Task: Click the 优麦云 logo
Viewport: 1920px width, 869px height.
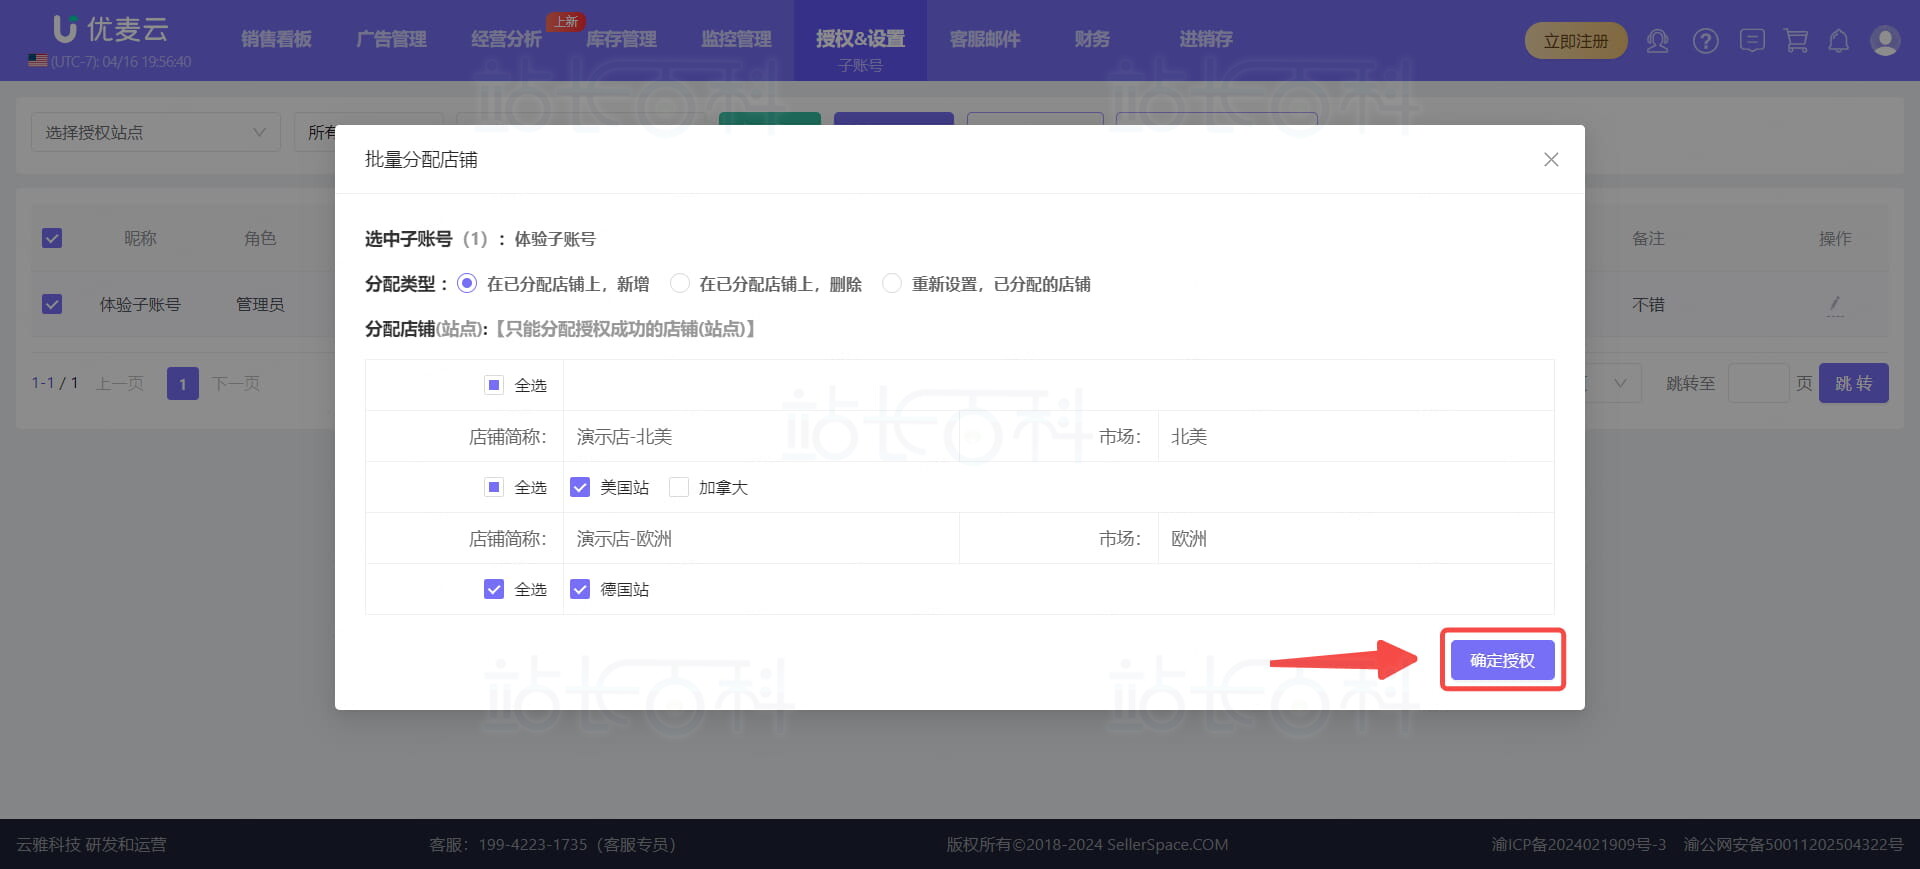Action: [x=110, y=30]
